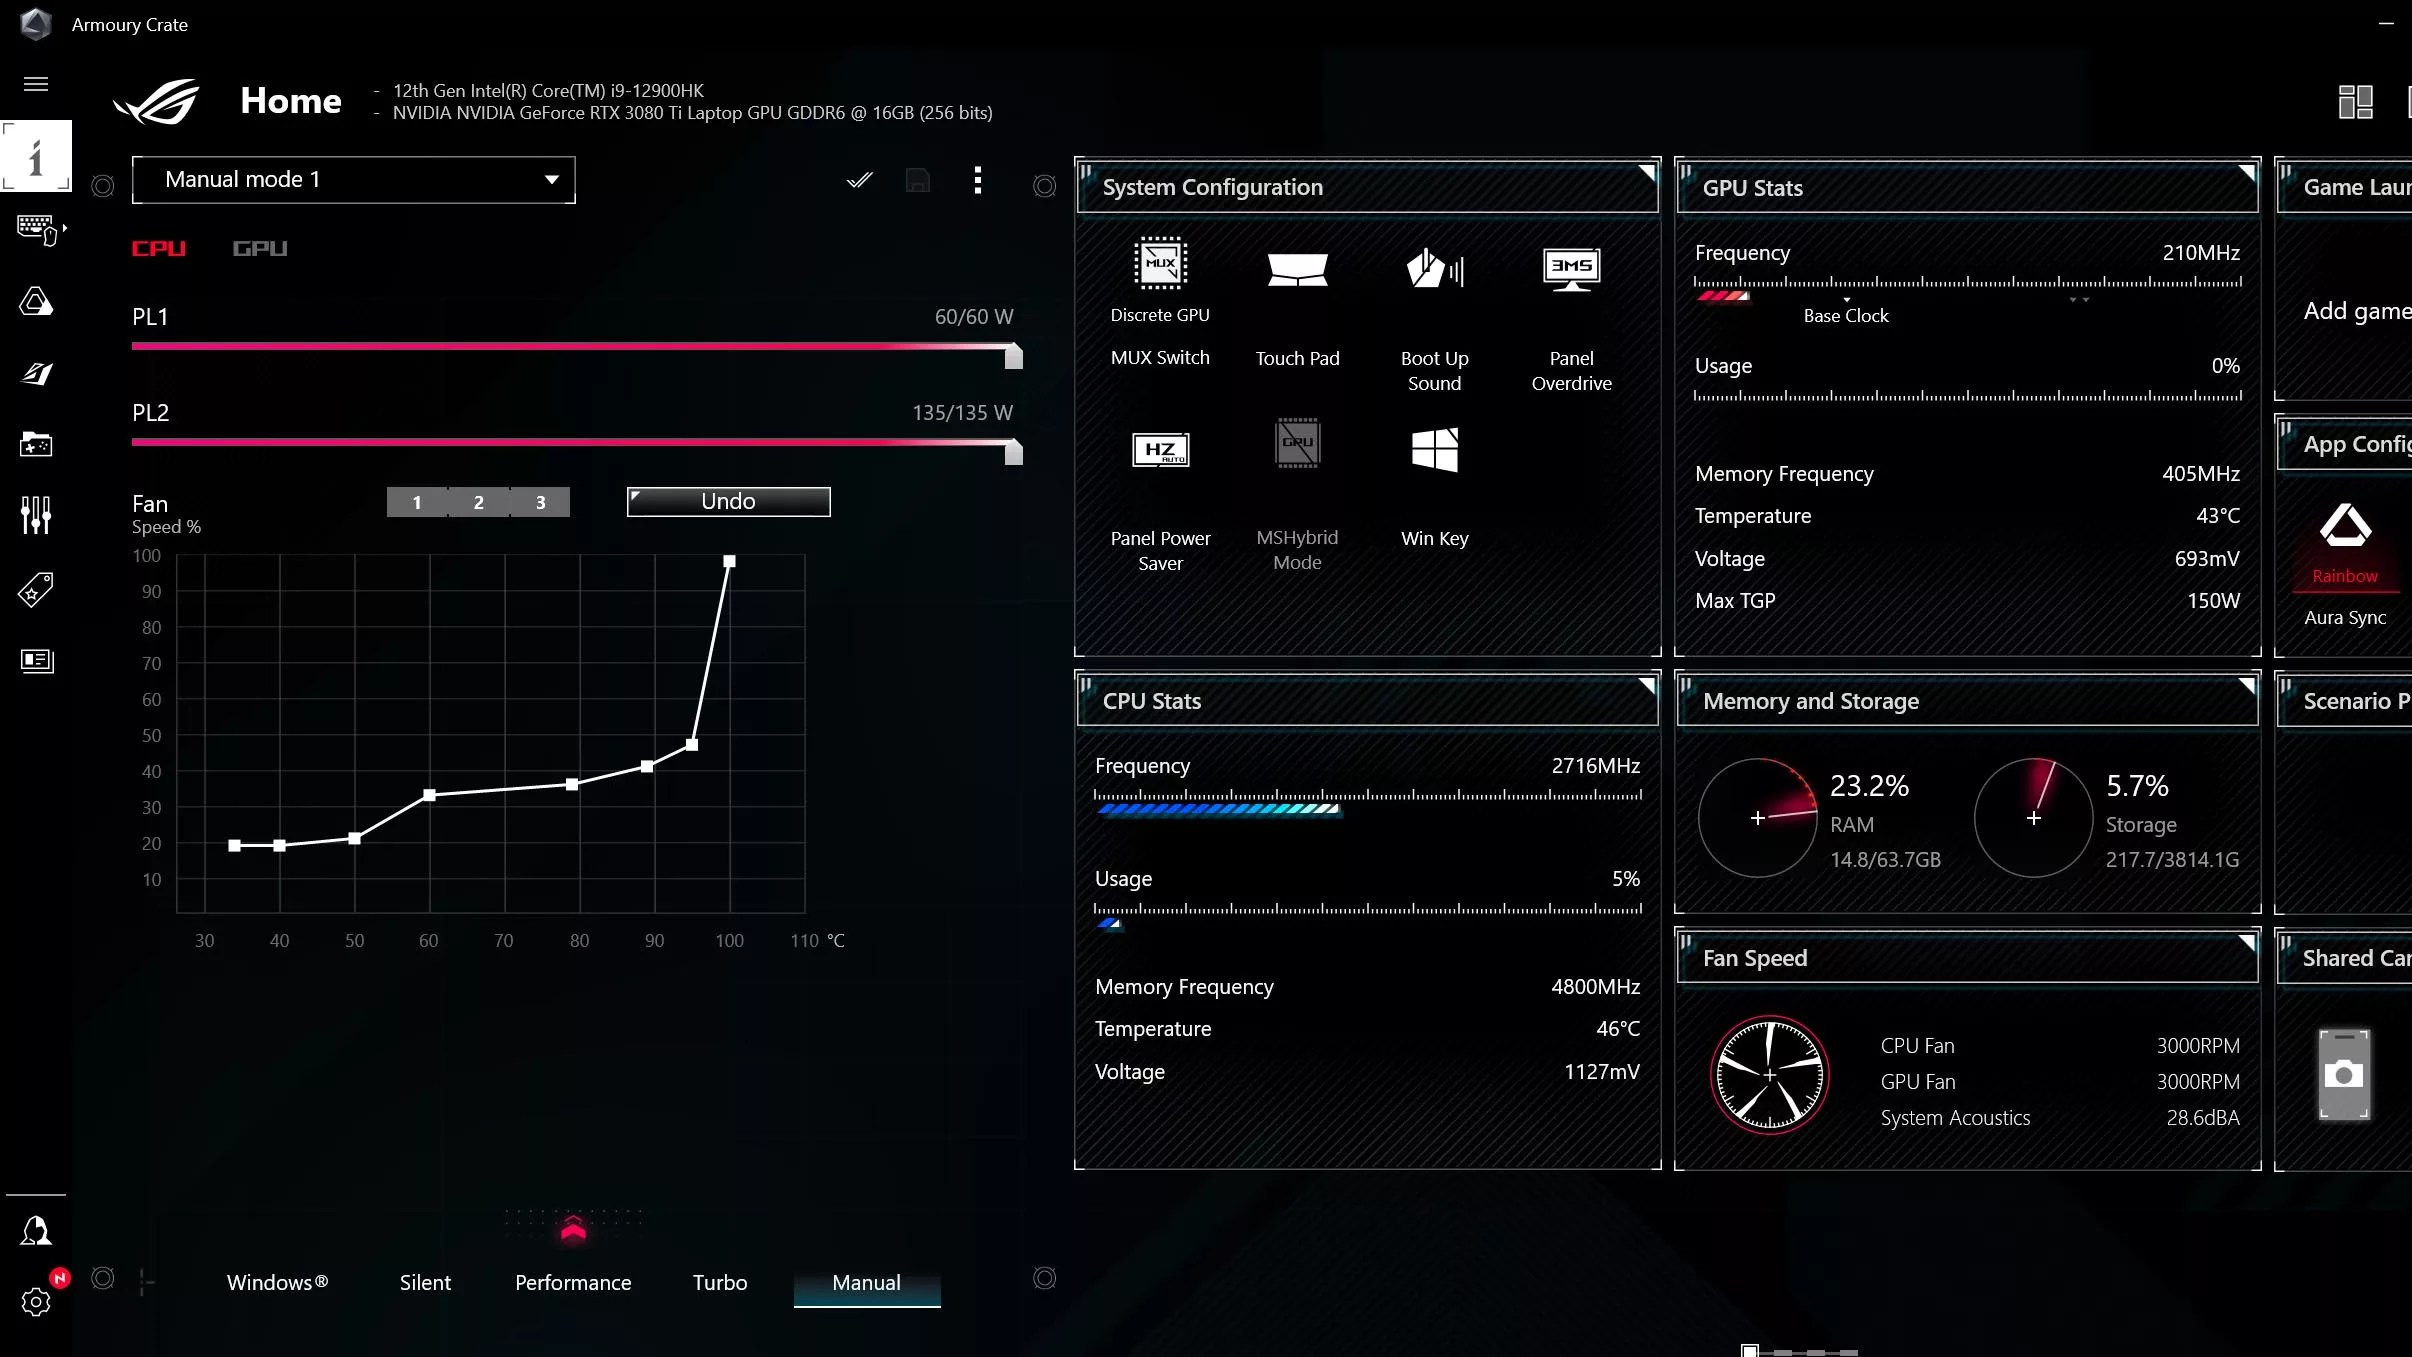The height and width of the screenshot is (1357, 2412).
Task: Switch to the GPU tab
Action: [x=260, y=248]
